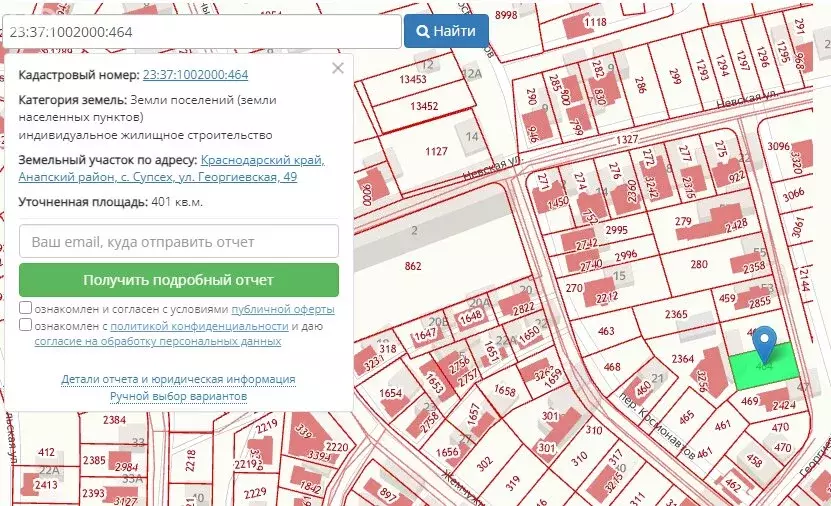Select parcel 469 on the map
The width and height of the screenshot is (831, 506).
[749, 401]
